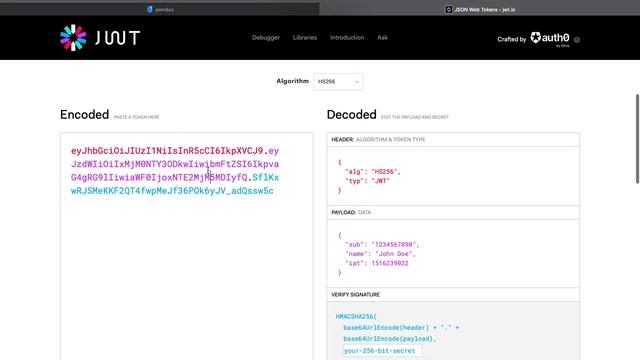Click the page vertical scrollbar

point(637,139)
